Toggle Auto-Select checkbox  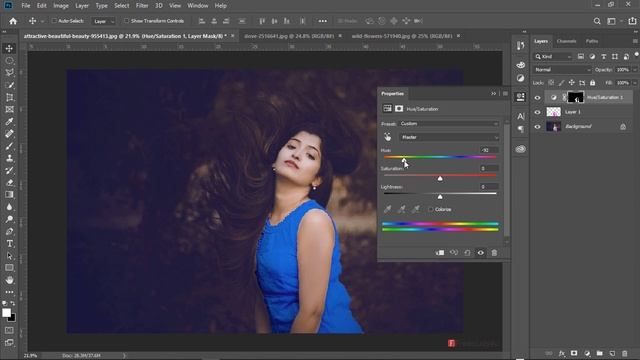(x=54, y=21)
